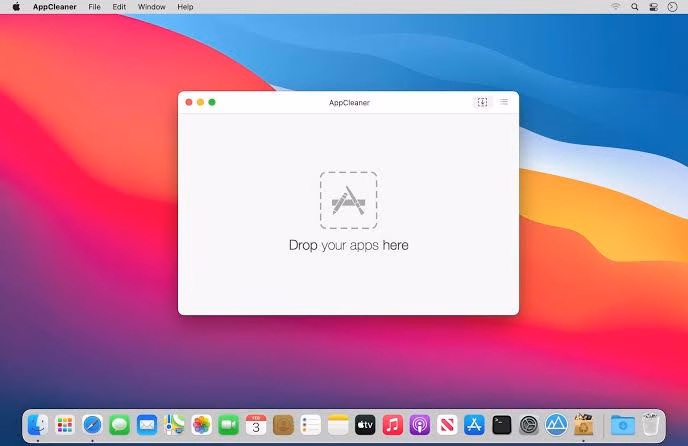Open the Music app in dock
This screenshot has height=446, width=688.
click(392, 424)
